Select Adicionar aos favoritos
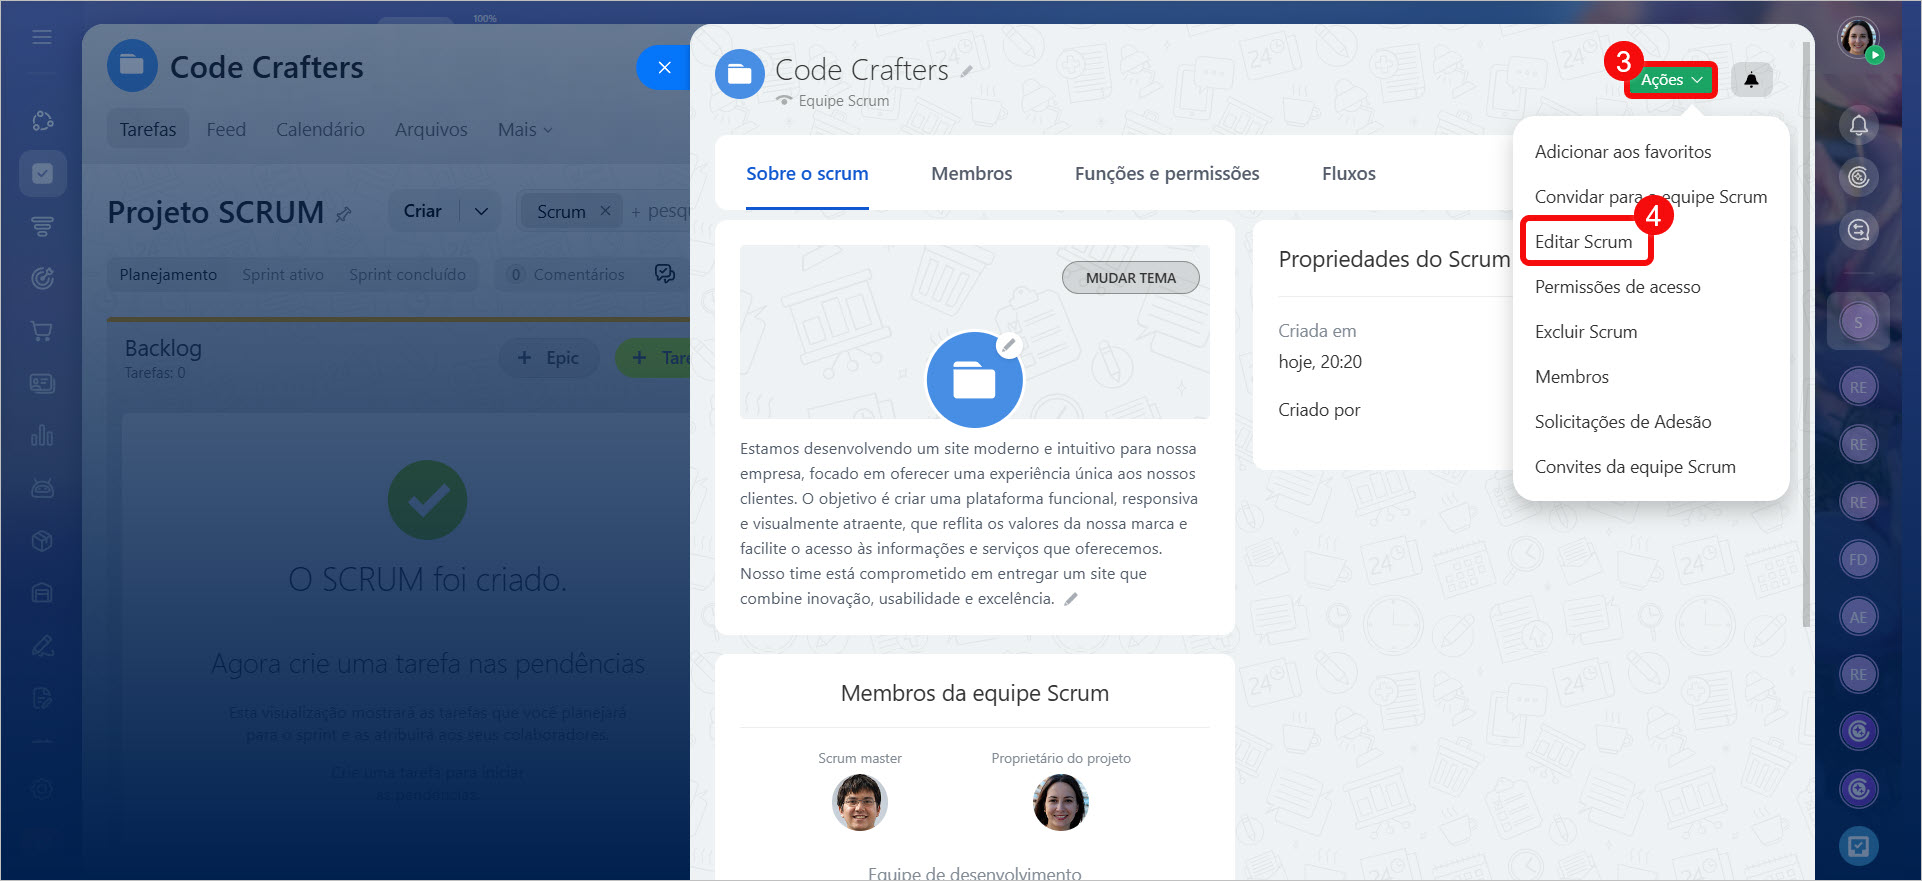This screenshot has height=881, width=1922. click(x=1622, y=152)
